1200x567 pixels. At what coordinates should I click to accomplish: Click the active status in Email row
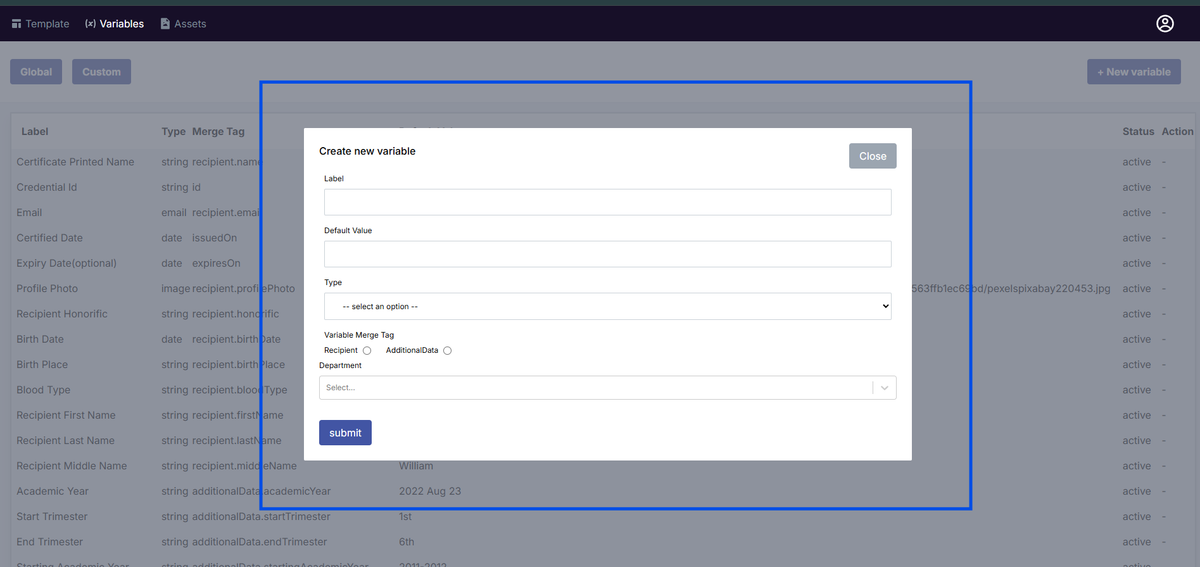point(1136,213)
